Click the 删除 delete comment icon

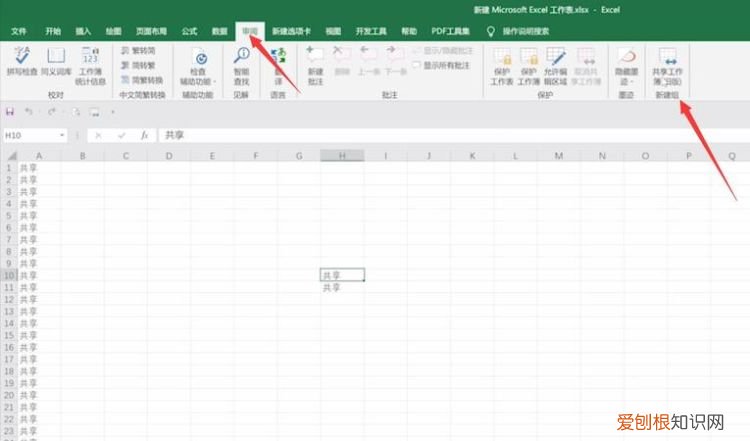tap(342, 61)
